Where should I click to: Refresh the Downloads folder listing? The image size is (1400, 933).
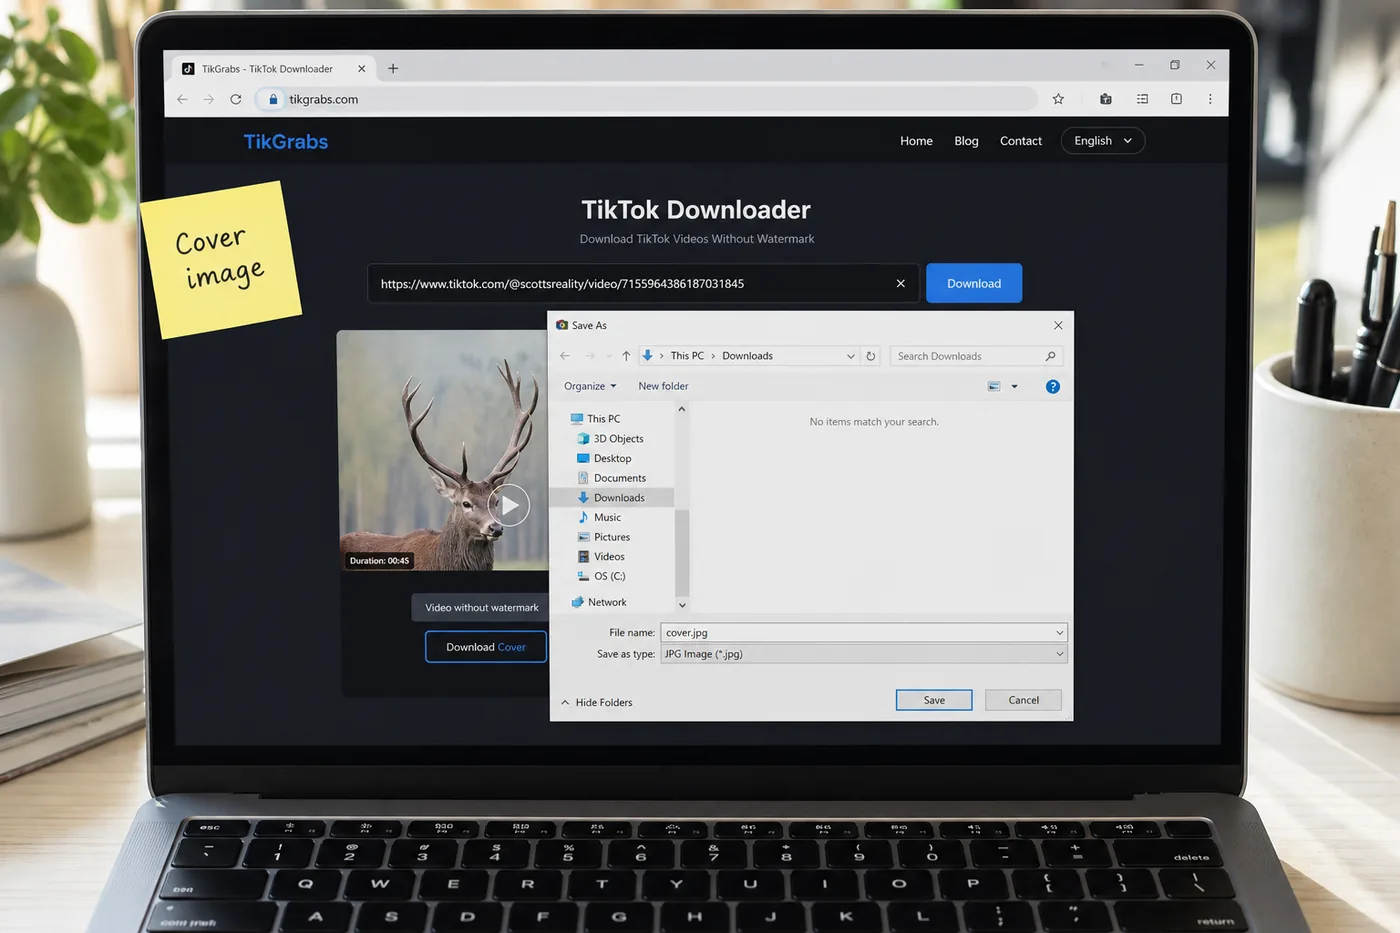pos(870,356)
